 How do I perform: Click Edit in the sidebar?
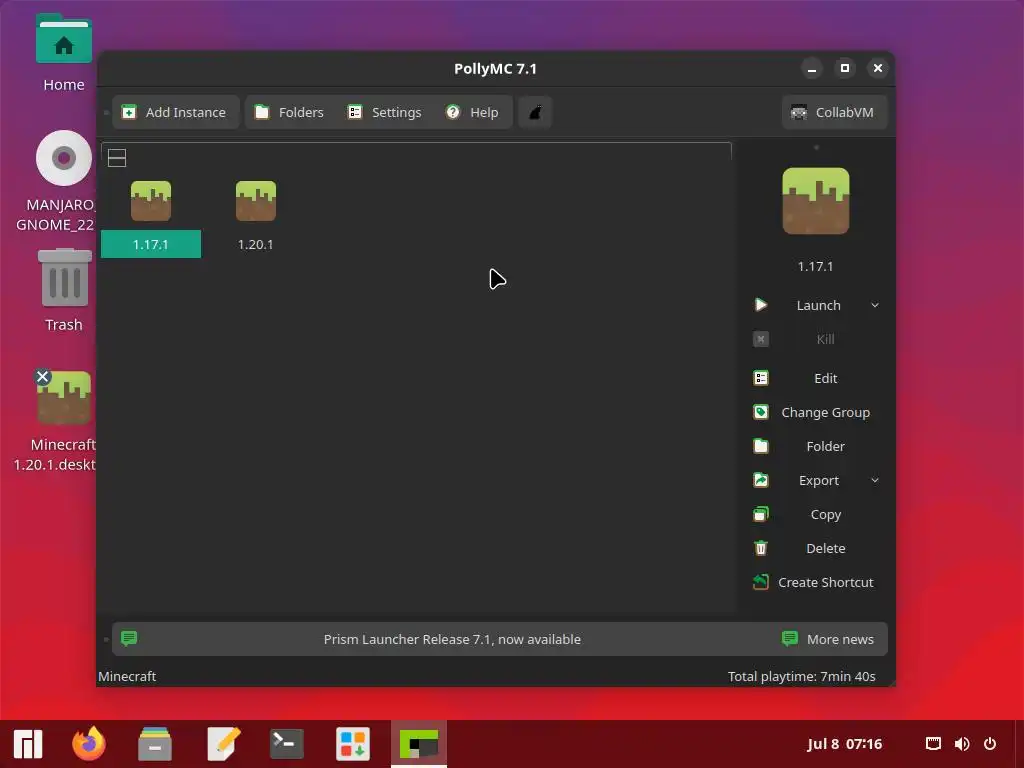[825, 378]
